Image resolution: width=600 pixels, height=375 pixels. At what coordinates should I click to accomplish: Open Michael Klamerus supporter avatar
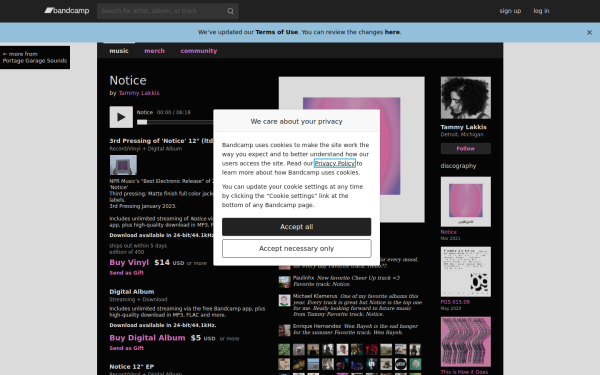(284, 300)
